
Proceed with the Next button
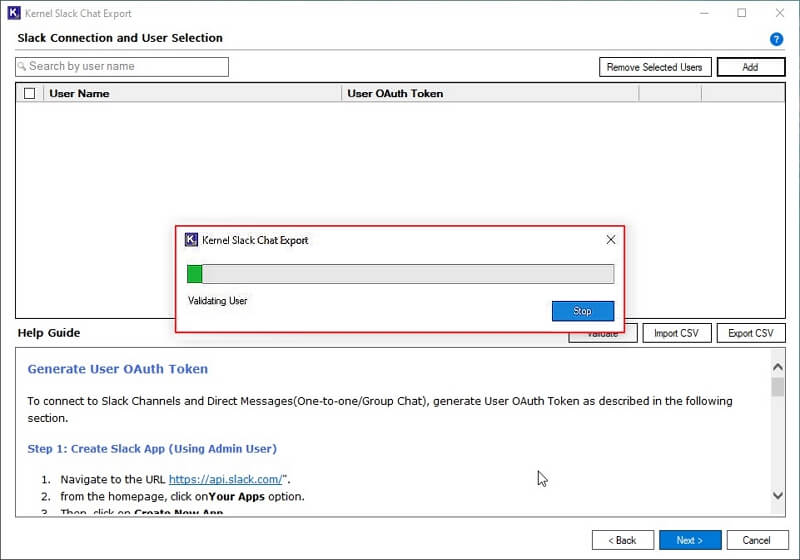click(690, 540)
